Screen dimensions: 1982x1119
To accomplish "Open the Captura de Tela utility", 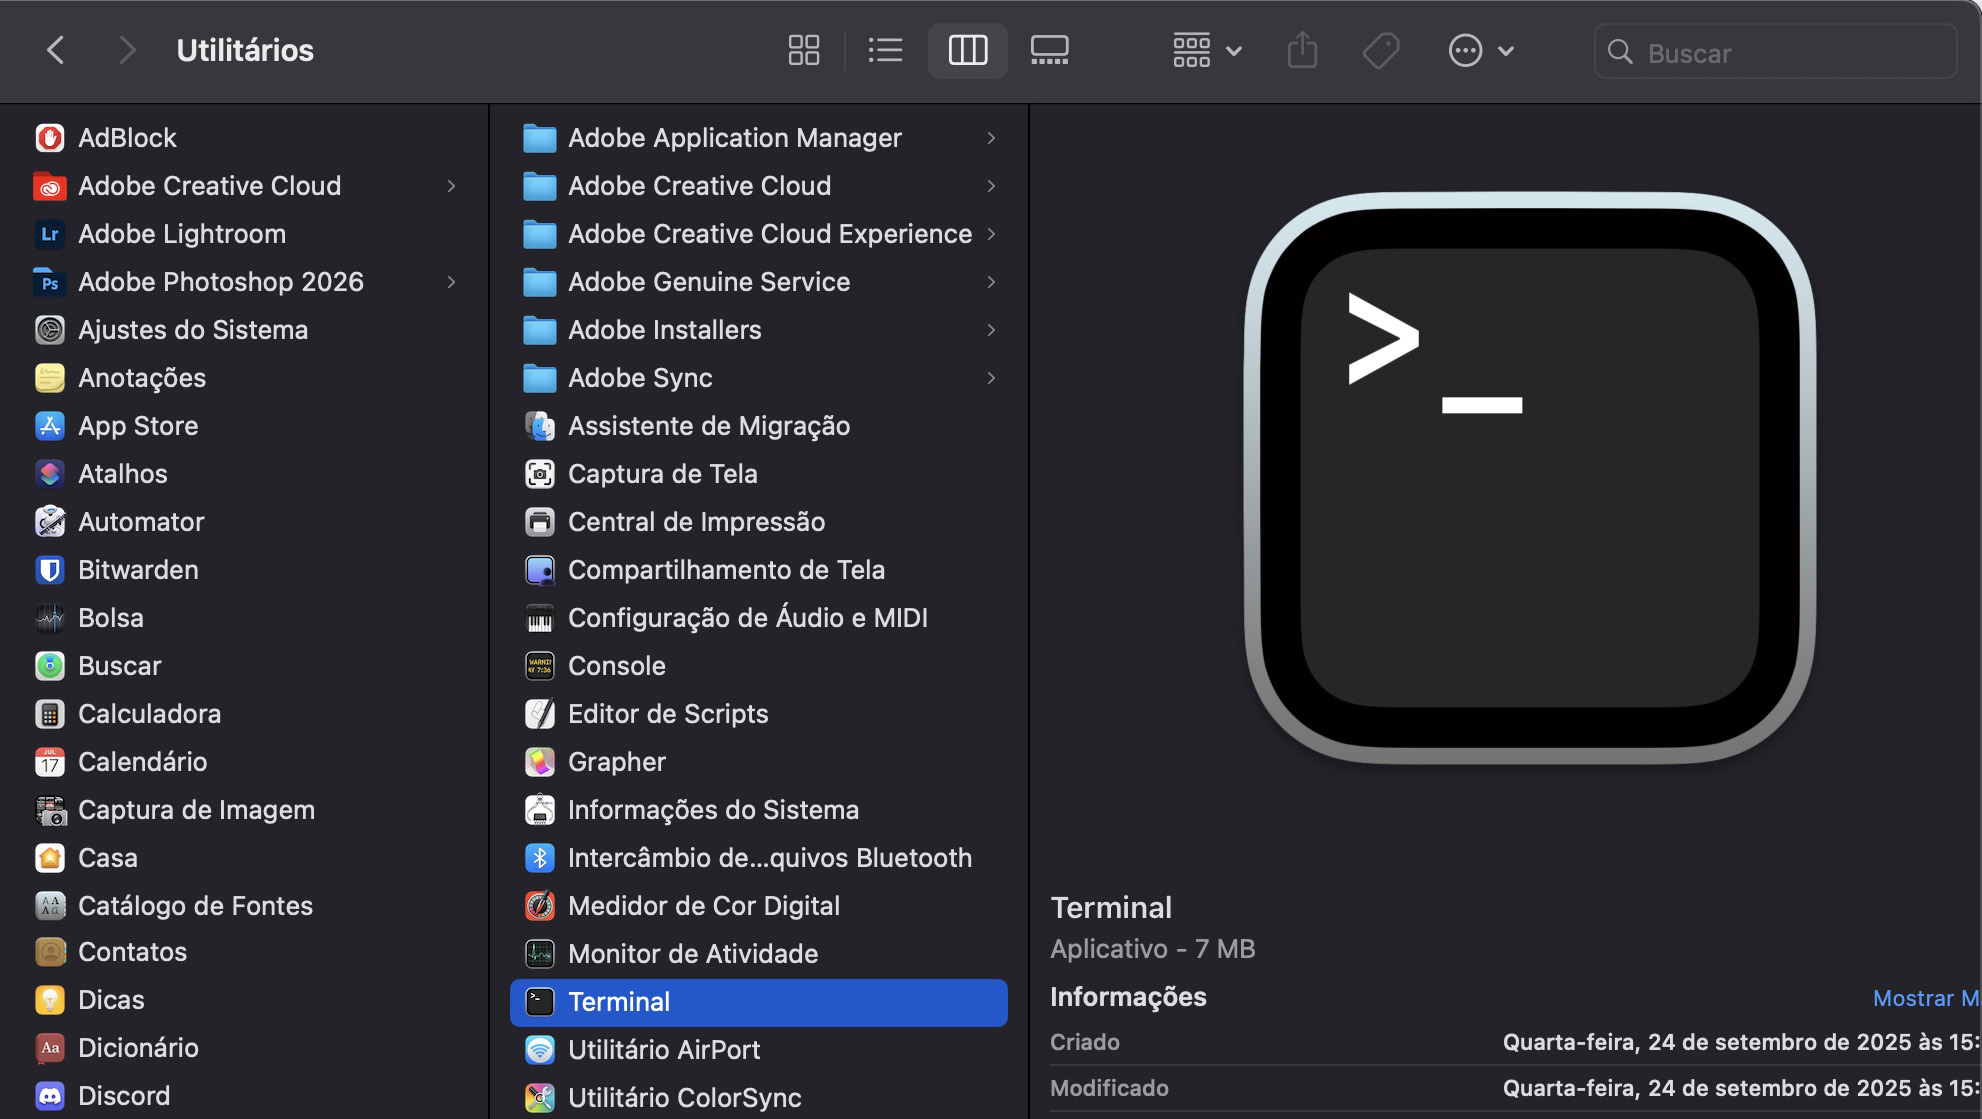I will [x=662, y=473].
